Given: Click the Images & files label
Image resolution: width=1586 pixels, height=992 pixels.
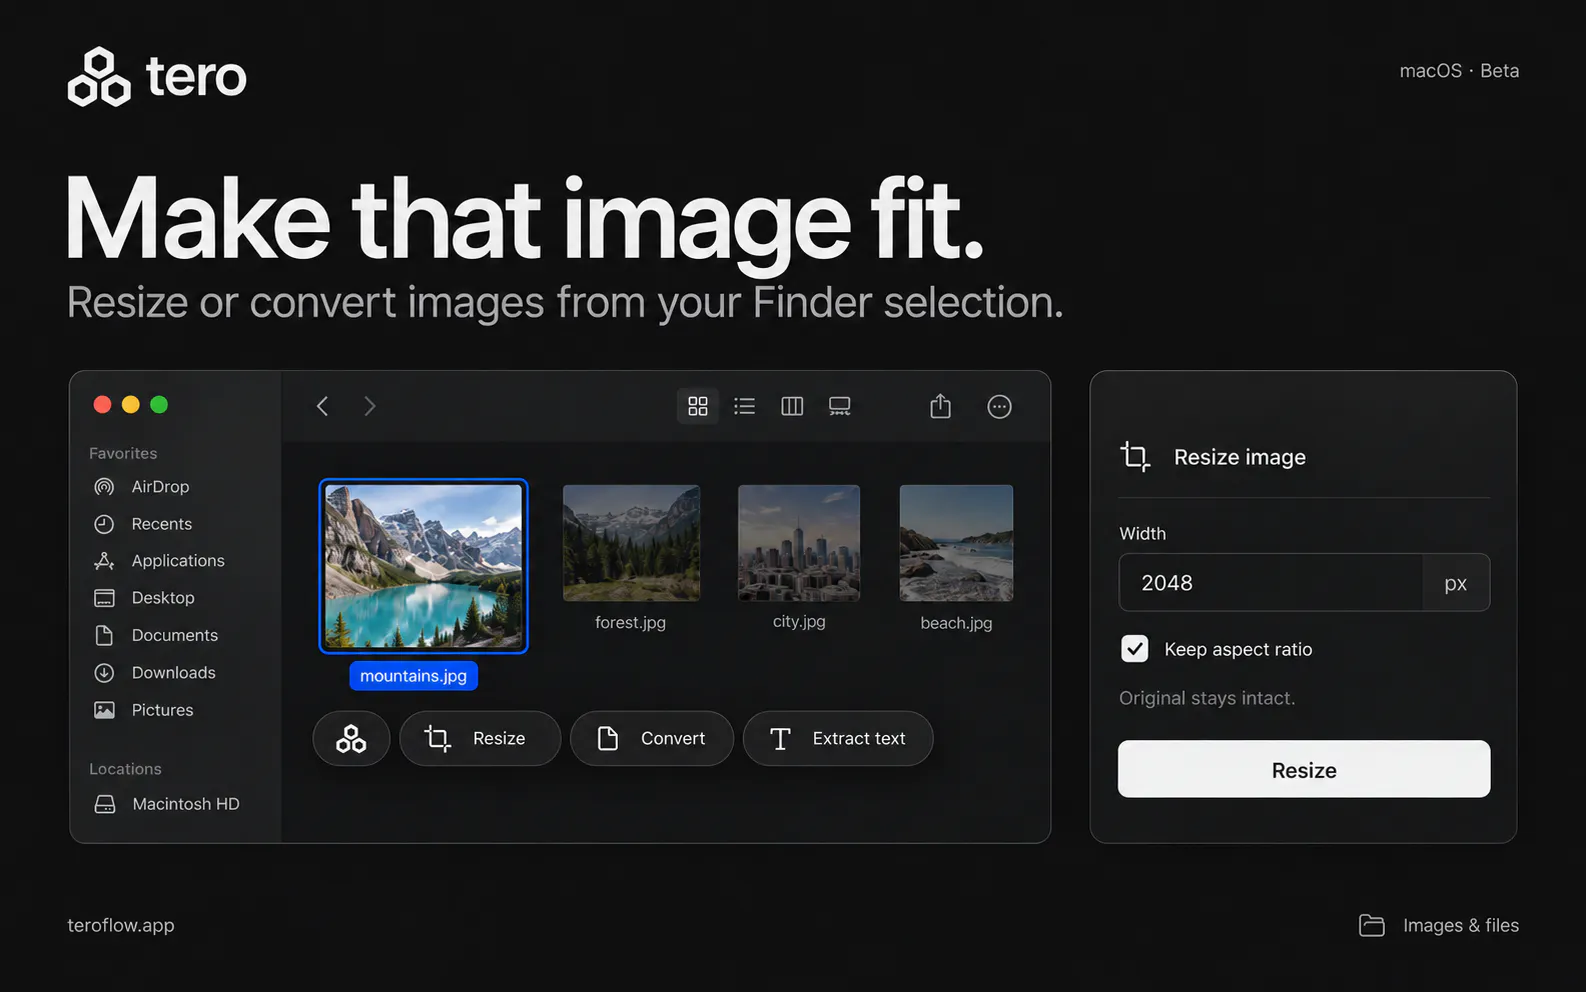Looking at the screenshot, I should coord(1461,925).
